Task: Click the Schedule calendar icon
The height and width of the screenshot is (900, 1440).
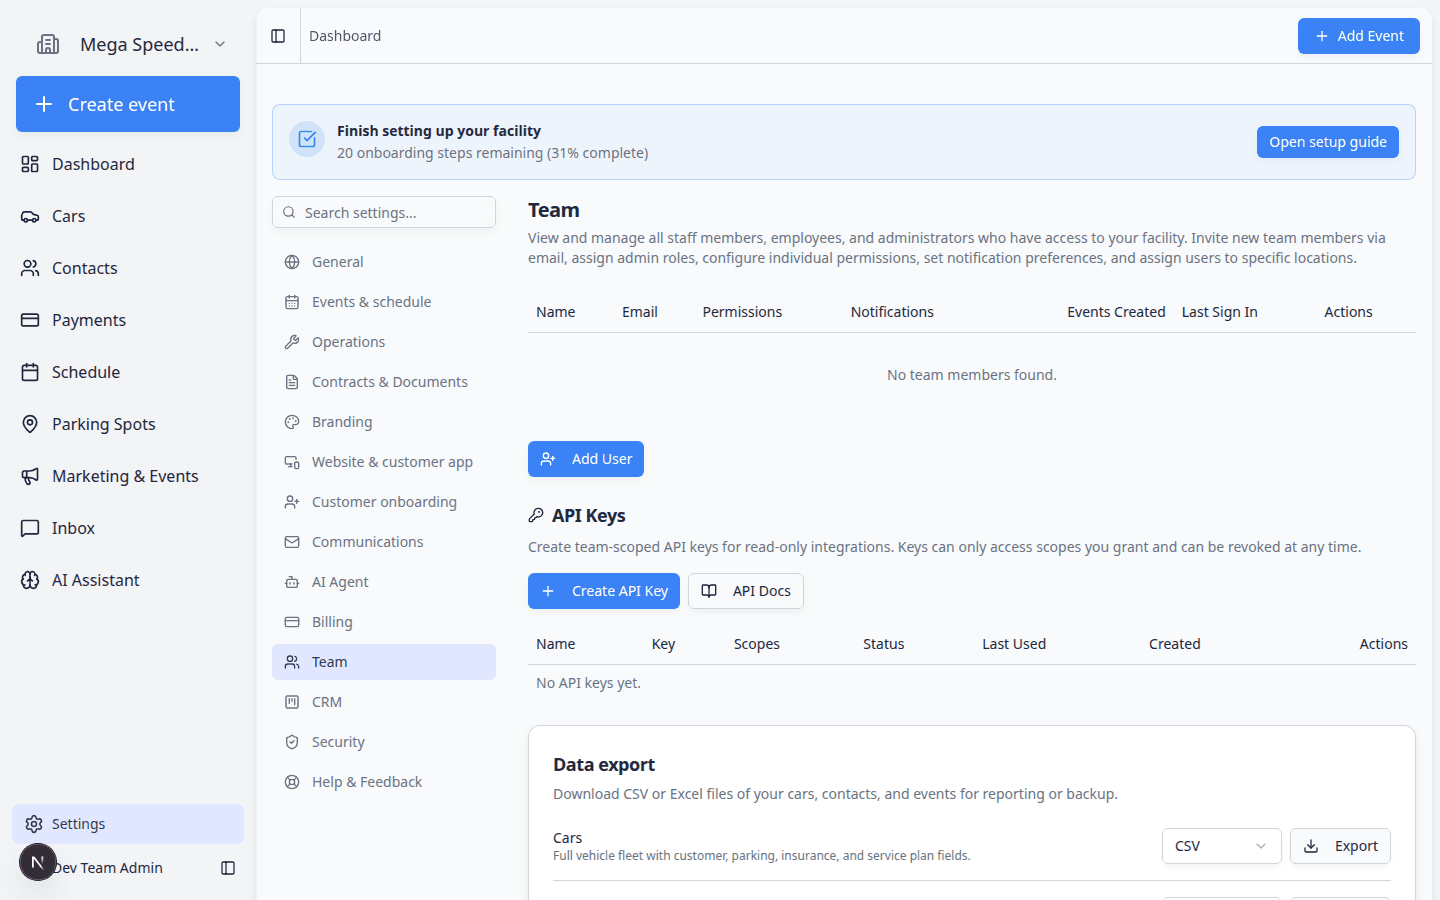Action: (x=30, y=372)
